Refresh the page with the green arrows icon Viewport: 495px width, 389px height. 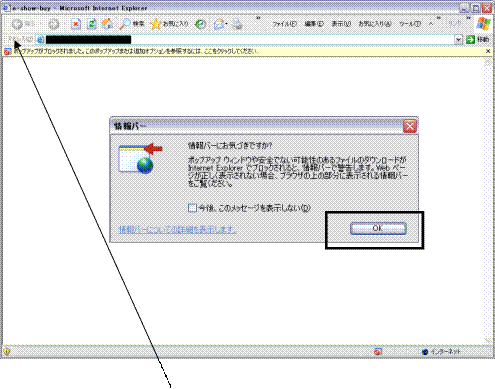click(x=91, y=24)
